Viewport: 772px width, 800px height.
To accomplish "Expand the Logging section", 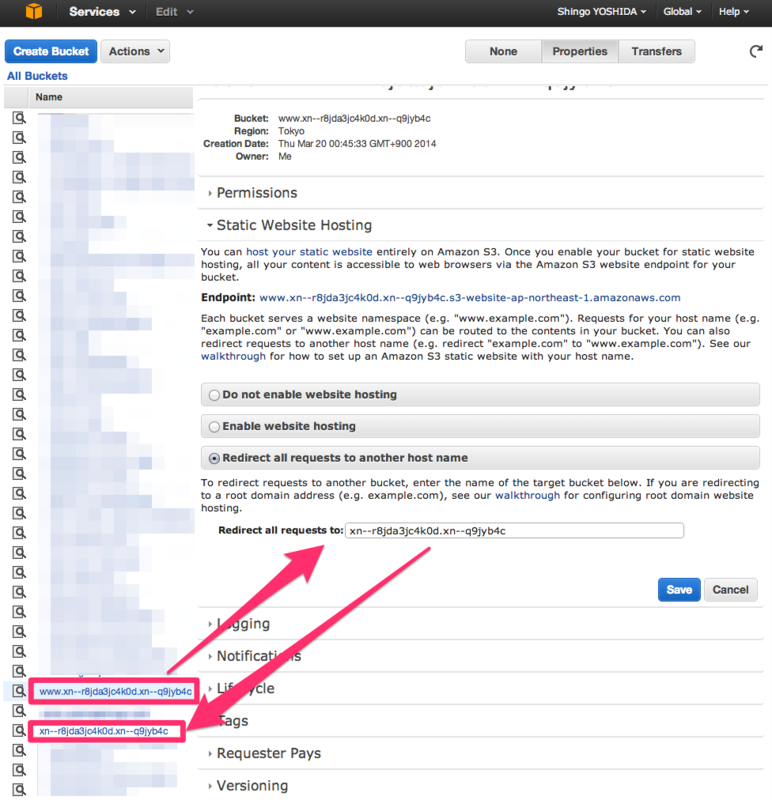I will pos(239,623).
